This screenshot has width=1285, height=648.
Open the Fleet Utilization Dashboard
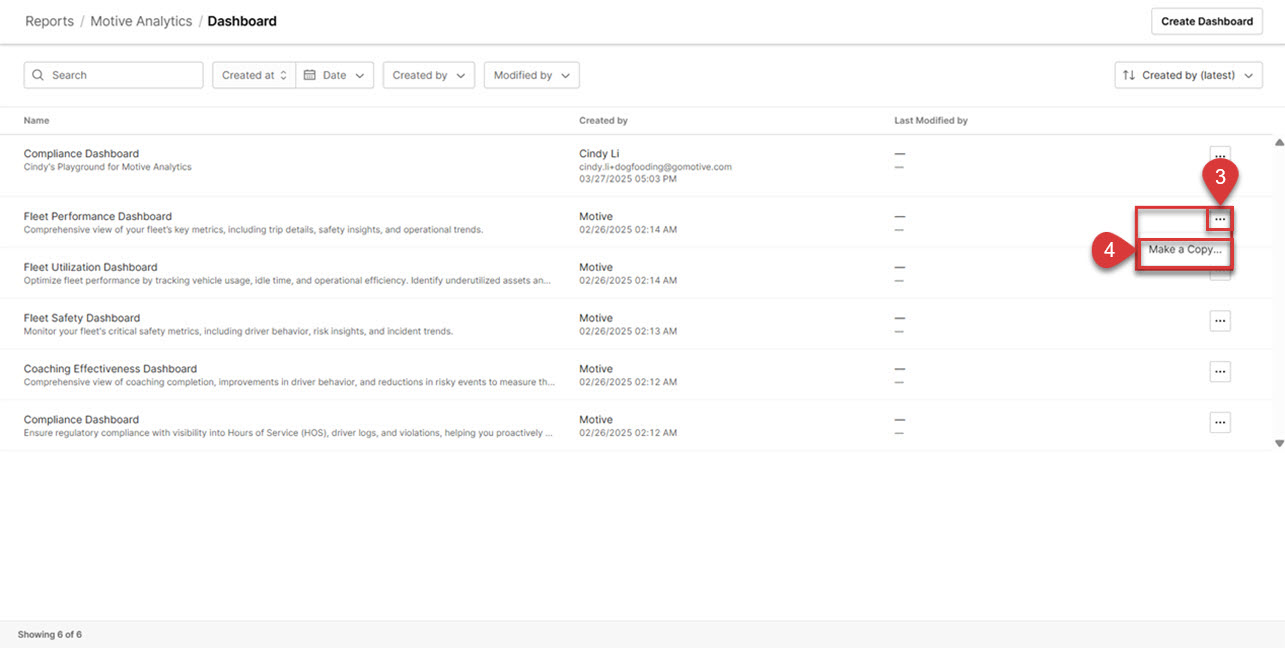(90, 267)
